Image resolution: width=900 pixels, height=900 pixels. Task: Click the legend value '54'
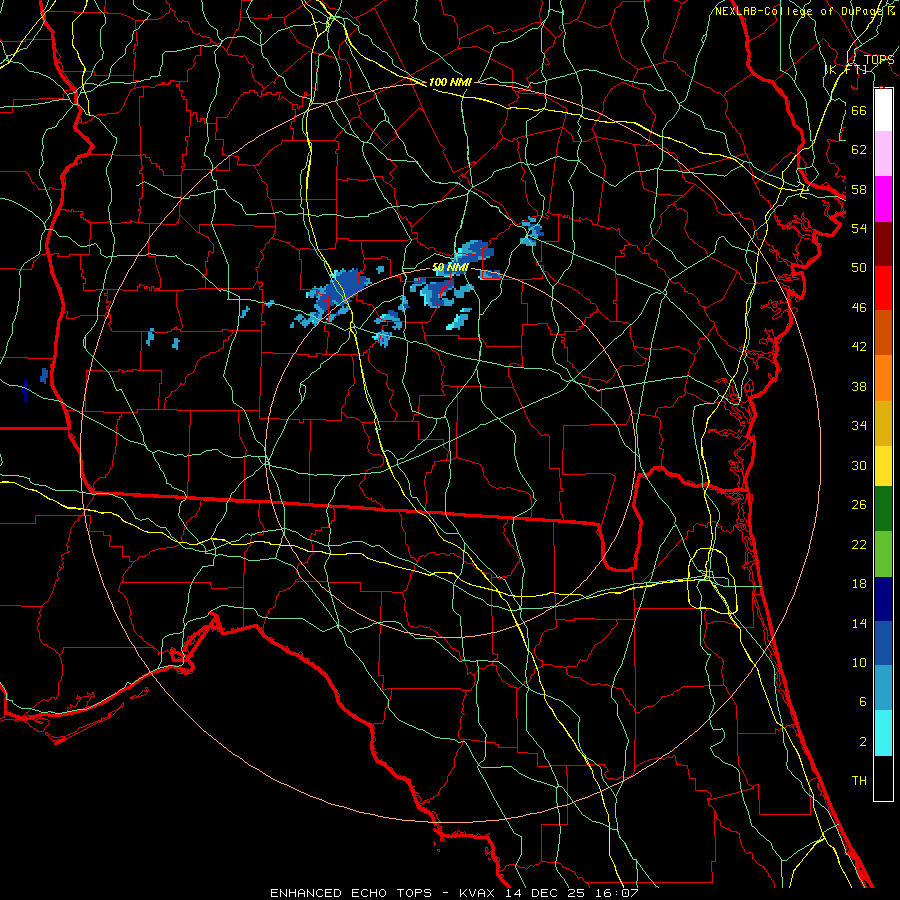point(859,228)
